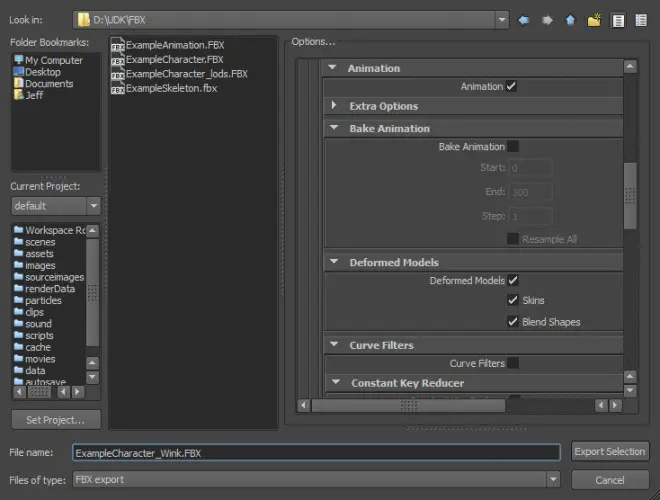The height and width of the screenshot is (500, 660).
Task: Enable the Curve Filters checkbox
Action: click(x=513, y=363)
